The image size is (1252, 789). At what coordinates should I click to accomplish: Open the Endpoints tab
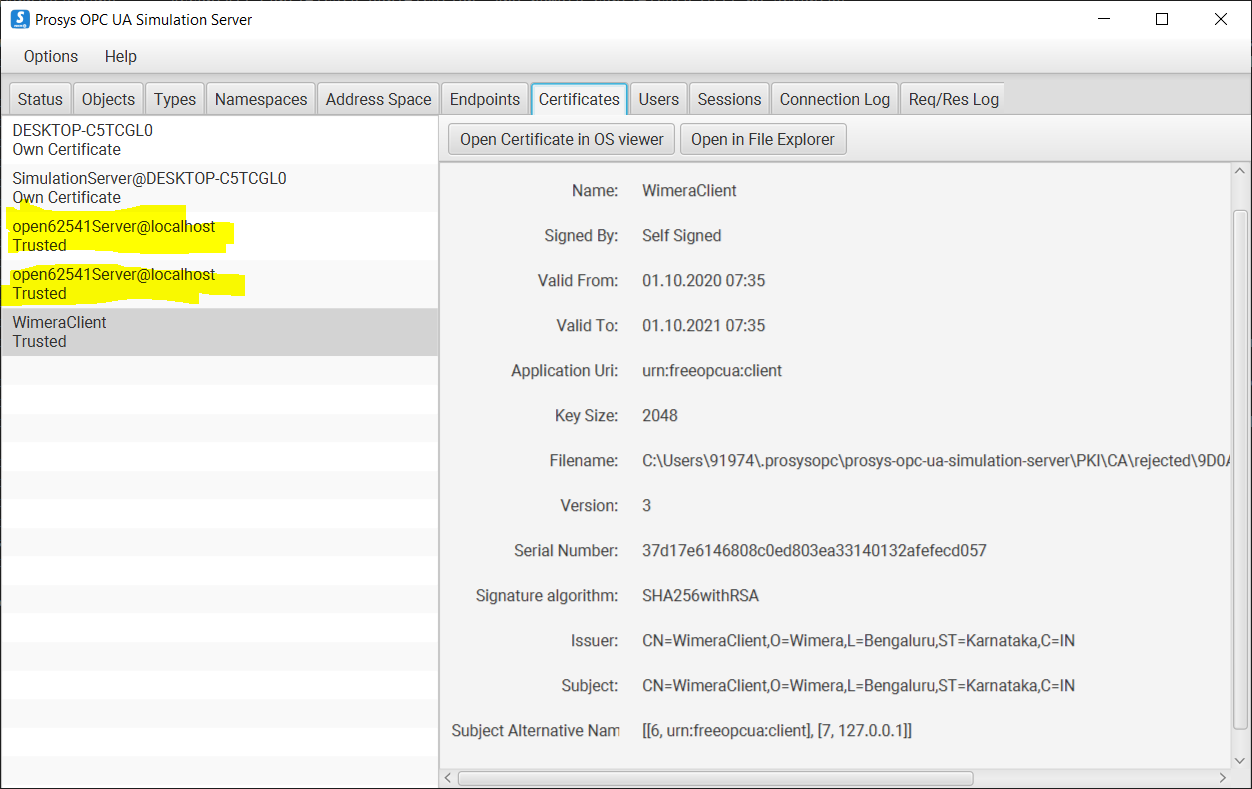[484, 98]
